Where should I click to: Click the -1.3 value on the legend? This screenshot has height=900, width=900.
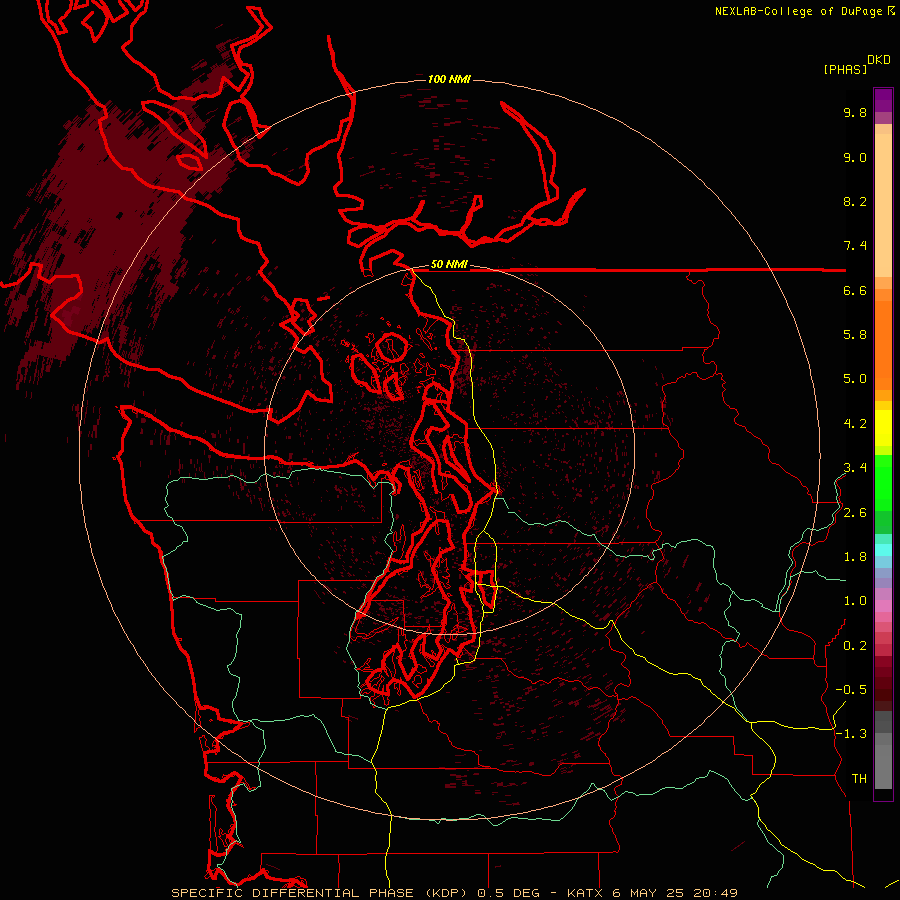[x=851, y=734]
